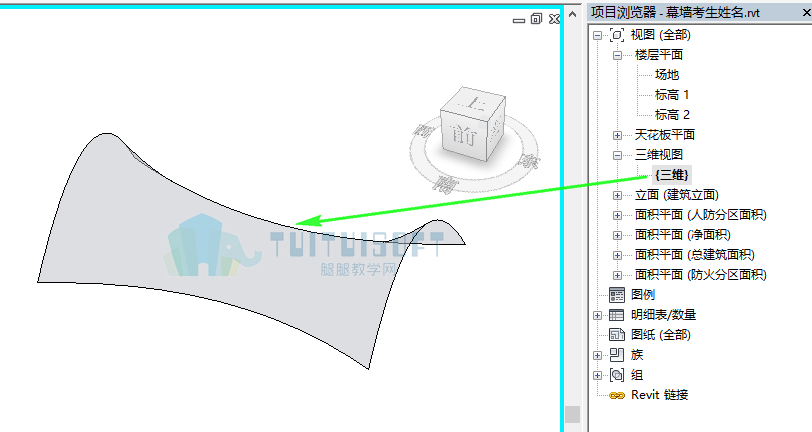Click ViewCube right side face
Viewport: 812px width, 432px height.
click(x=496, y=127)
